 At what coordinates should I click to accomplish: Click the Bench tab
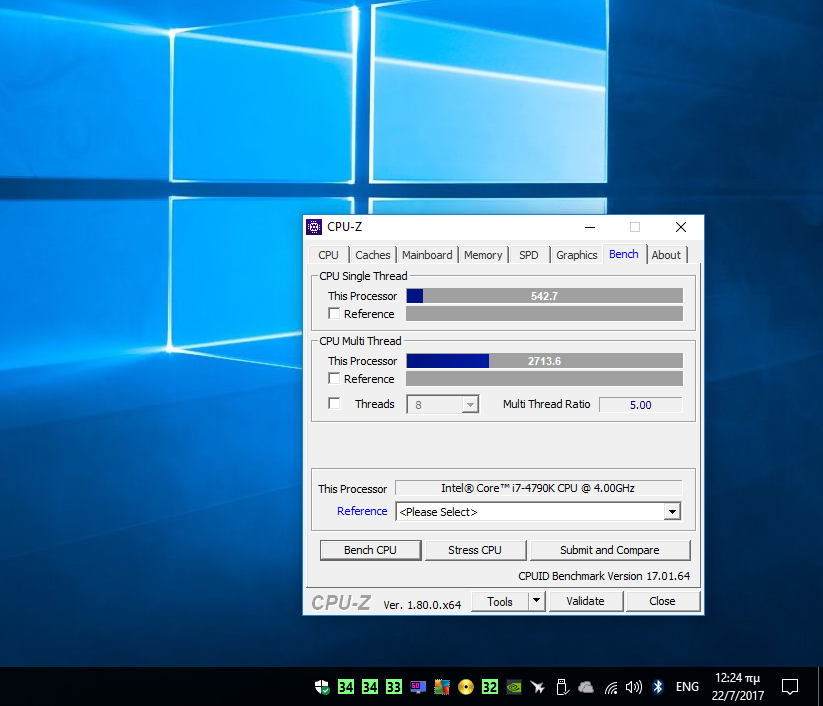(624, 254)
